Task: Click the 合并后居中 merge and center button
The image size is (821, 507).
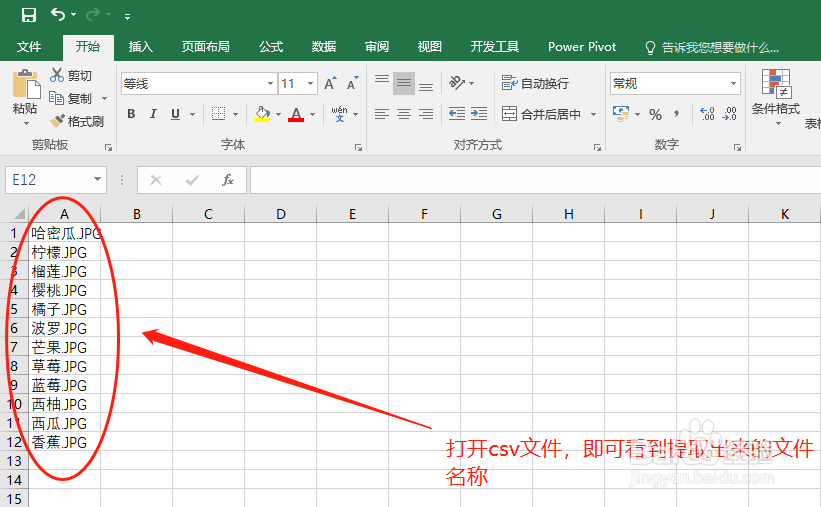Action: pos(541,114)
